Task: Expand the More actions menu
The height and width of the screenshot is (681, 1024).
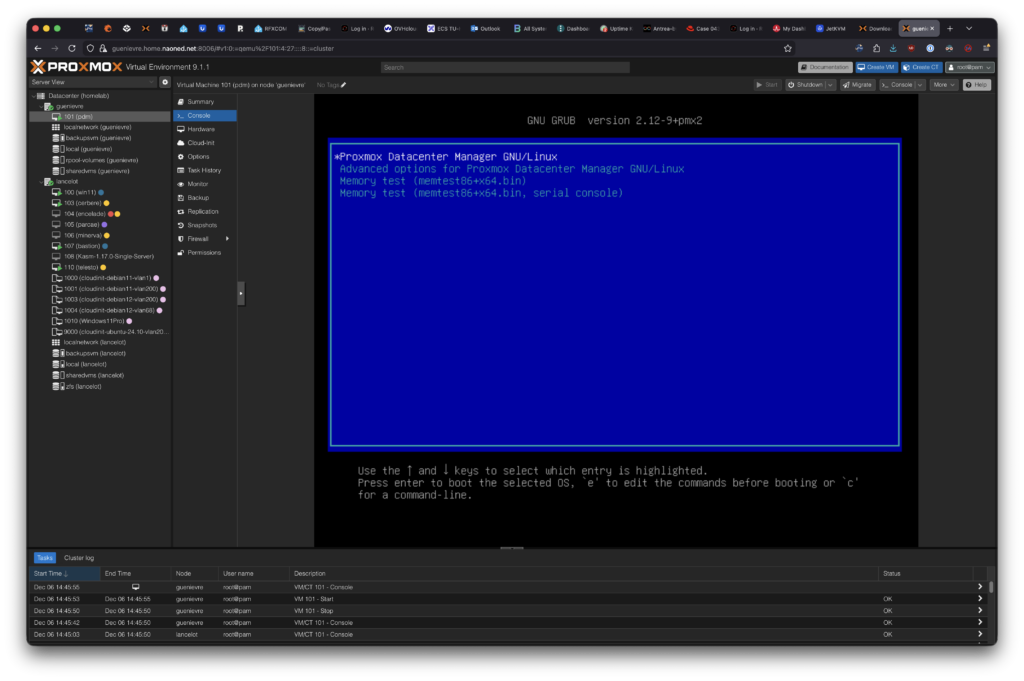Action: [x=943, y=85]
